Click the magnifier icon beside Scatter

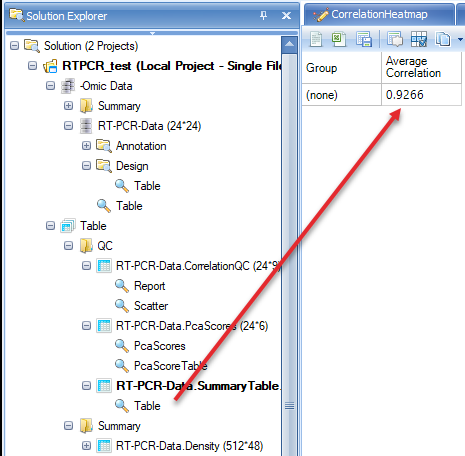122,306
